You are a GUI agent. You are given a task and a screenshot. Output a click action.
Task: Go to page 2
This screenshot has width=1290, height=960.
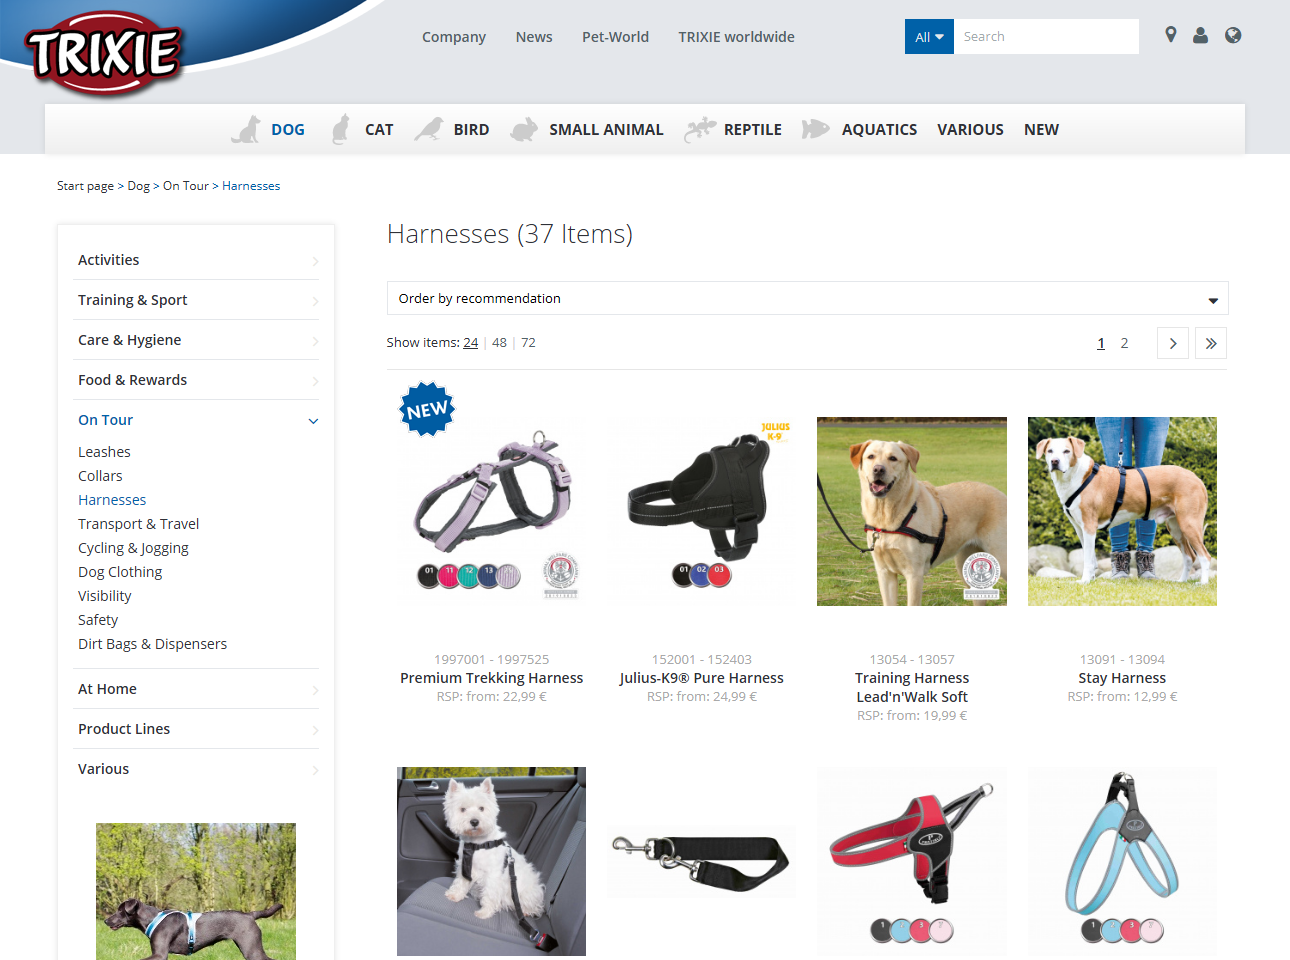point(1124,343)
